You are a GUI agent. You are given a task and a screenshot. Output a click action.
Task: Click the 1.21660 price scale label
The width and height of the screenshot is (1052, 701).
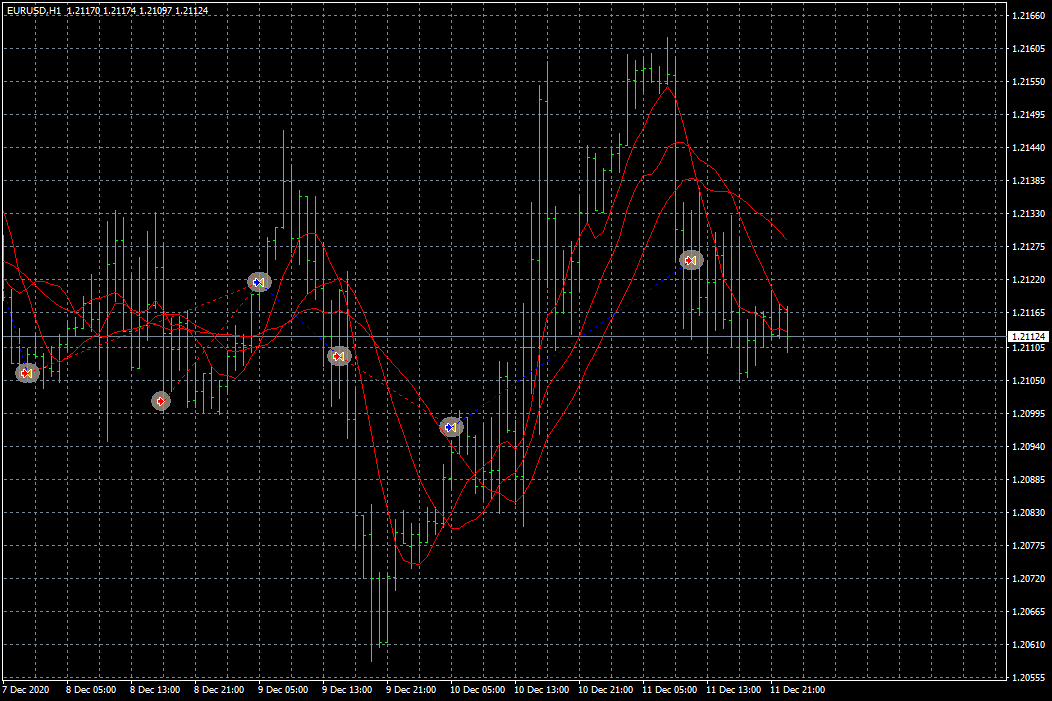1029,15
